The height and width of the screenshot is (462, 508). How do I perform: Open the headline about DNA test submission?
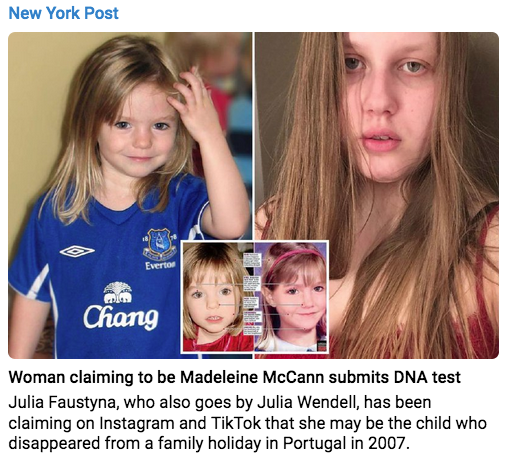click(234, 377)
